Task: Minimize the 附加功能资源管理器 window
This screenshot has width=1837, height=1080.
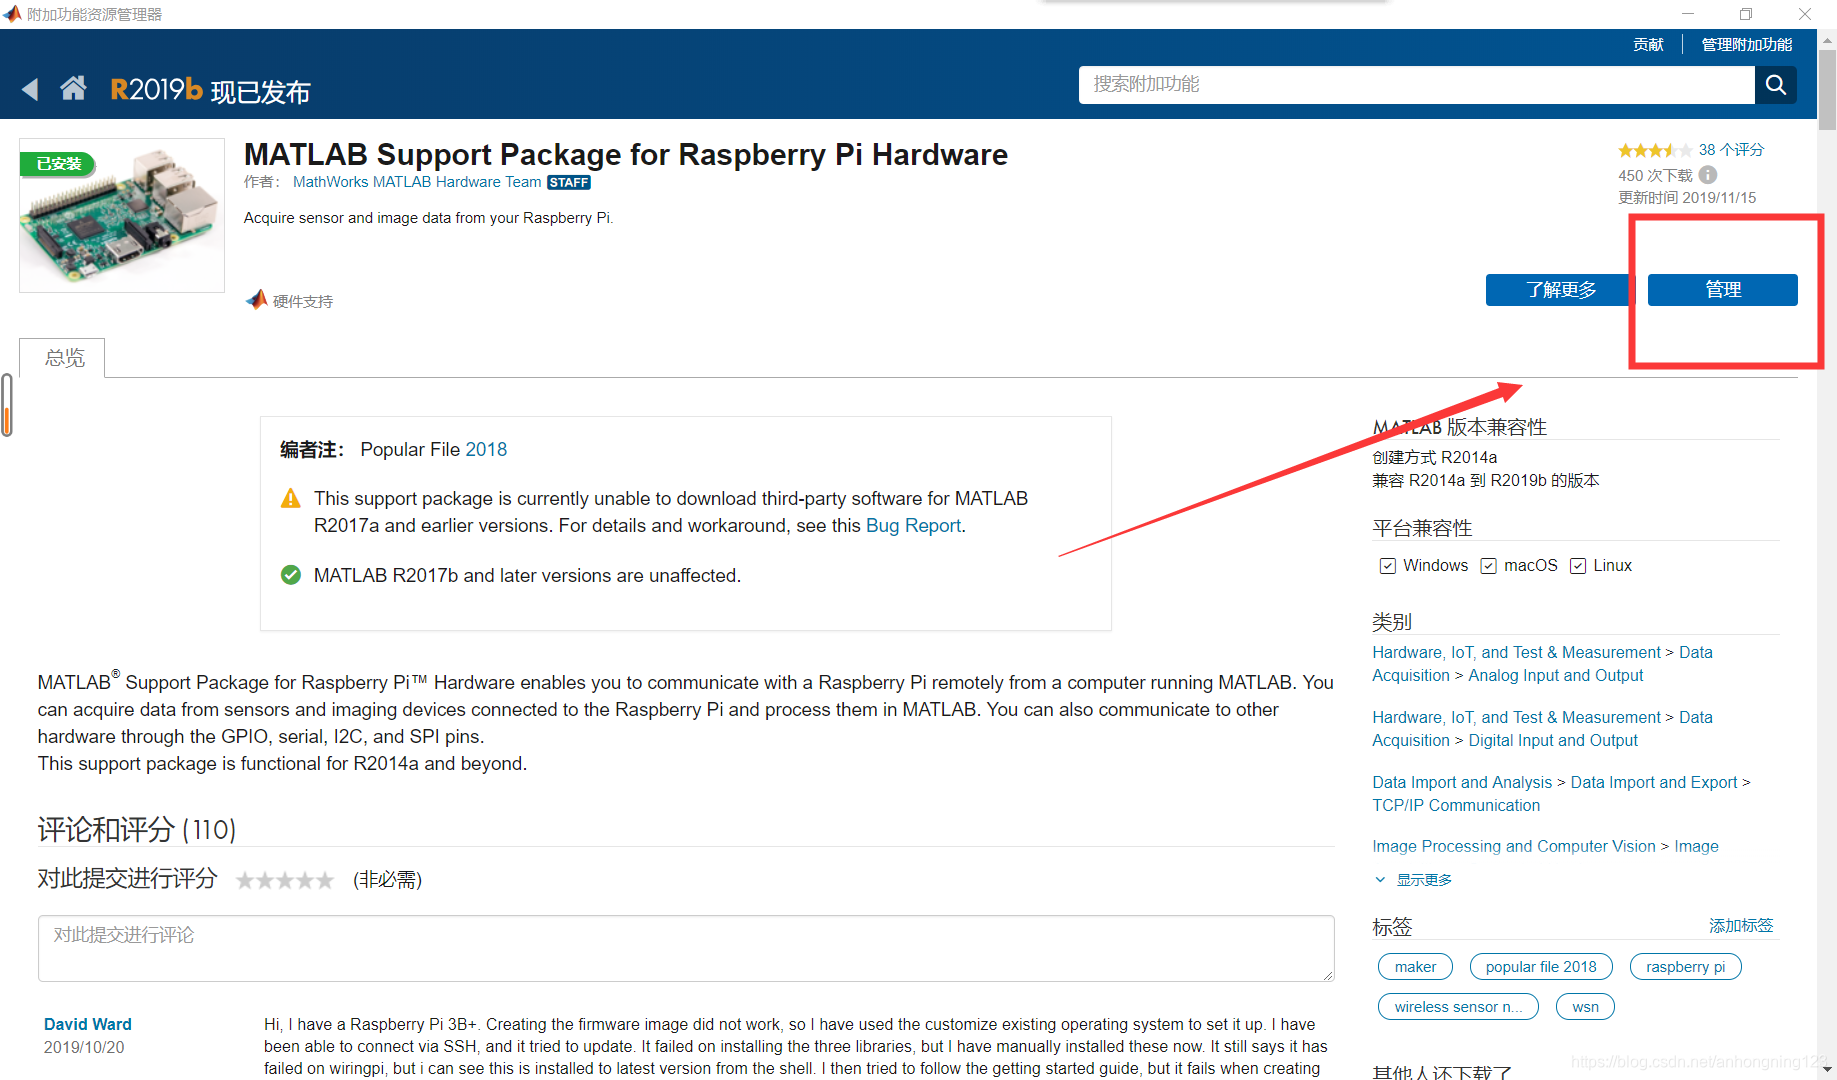Action: click(x=1688, y=14)
